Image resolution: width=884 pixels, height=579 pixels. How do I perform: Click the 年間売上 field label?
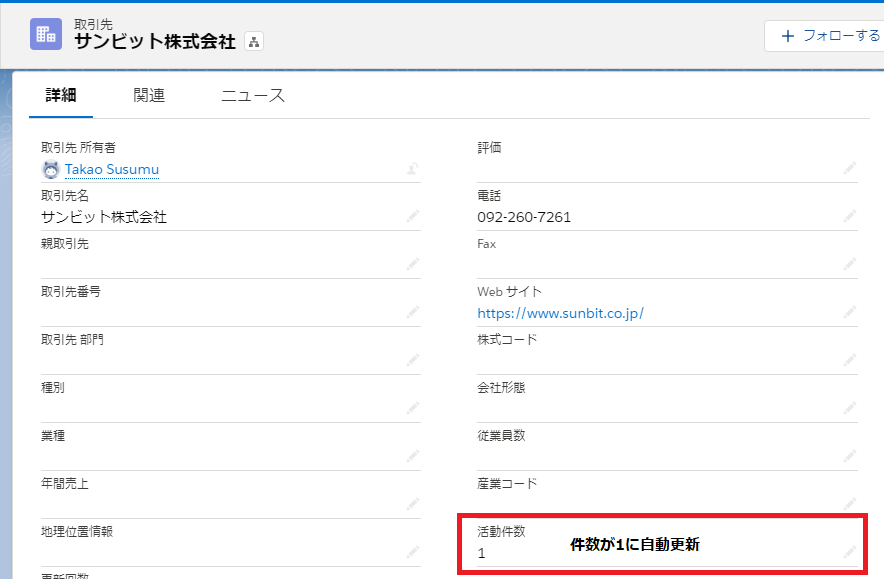65,483
